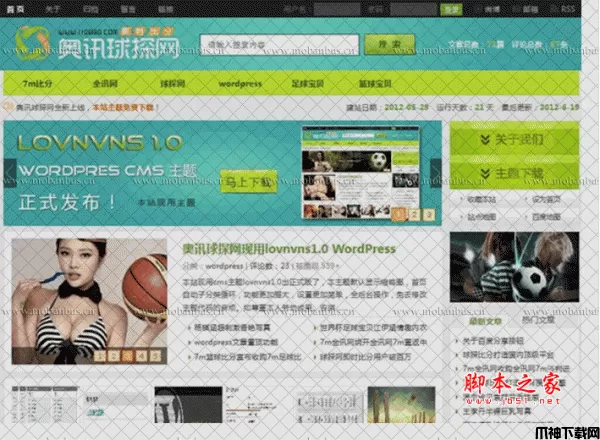Viewport: 600px width, 440px height.
Task: Open the theme preview screenshot in the banner
Action: click(x=360, y=173)
